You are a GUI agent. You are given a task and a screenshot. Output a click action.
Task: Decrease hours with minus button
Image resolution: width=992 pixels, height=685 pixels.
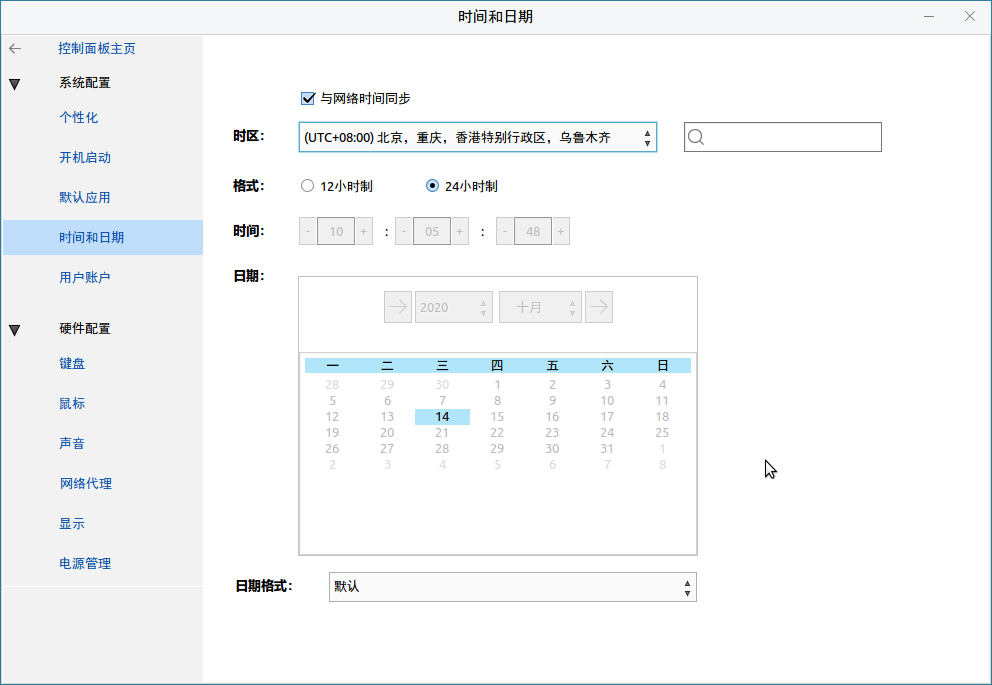pos(307,231)
